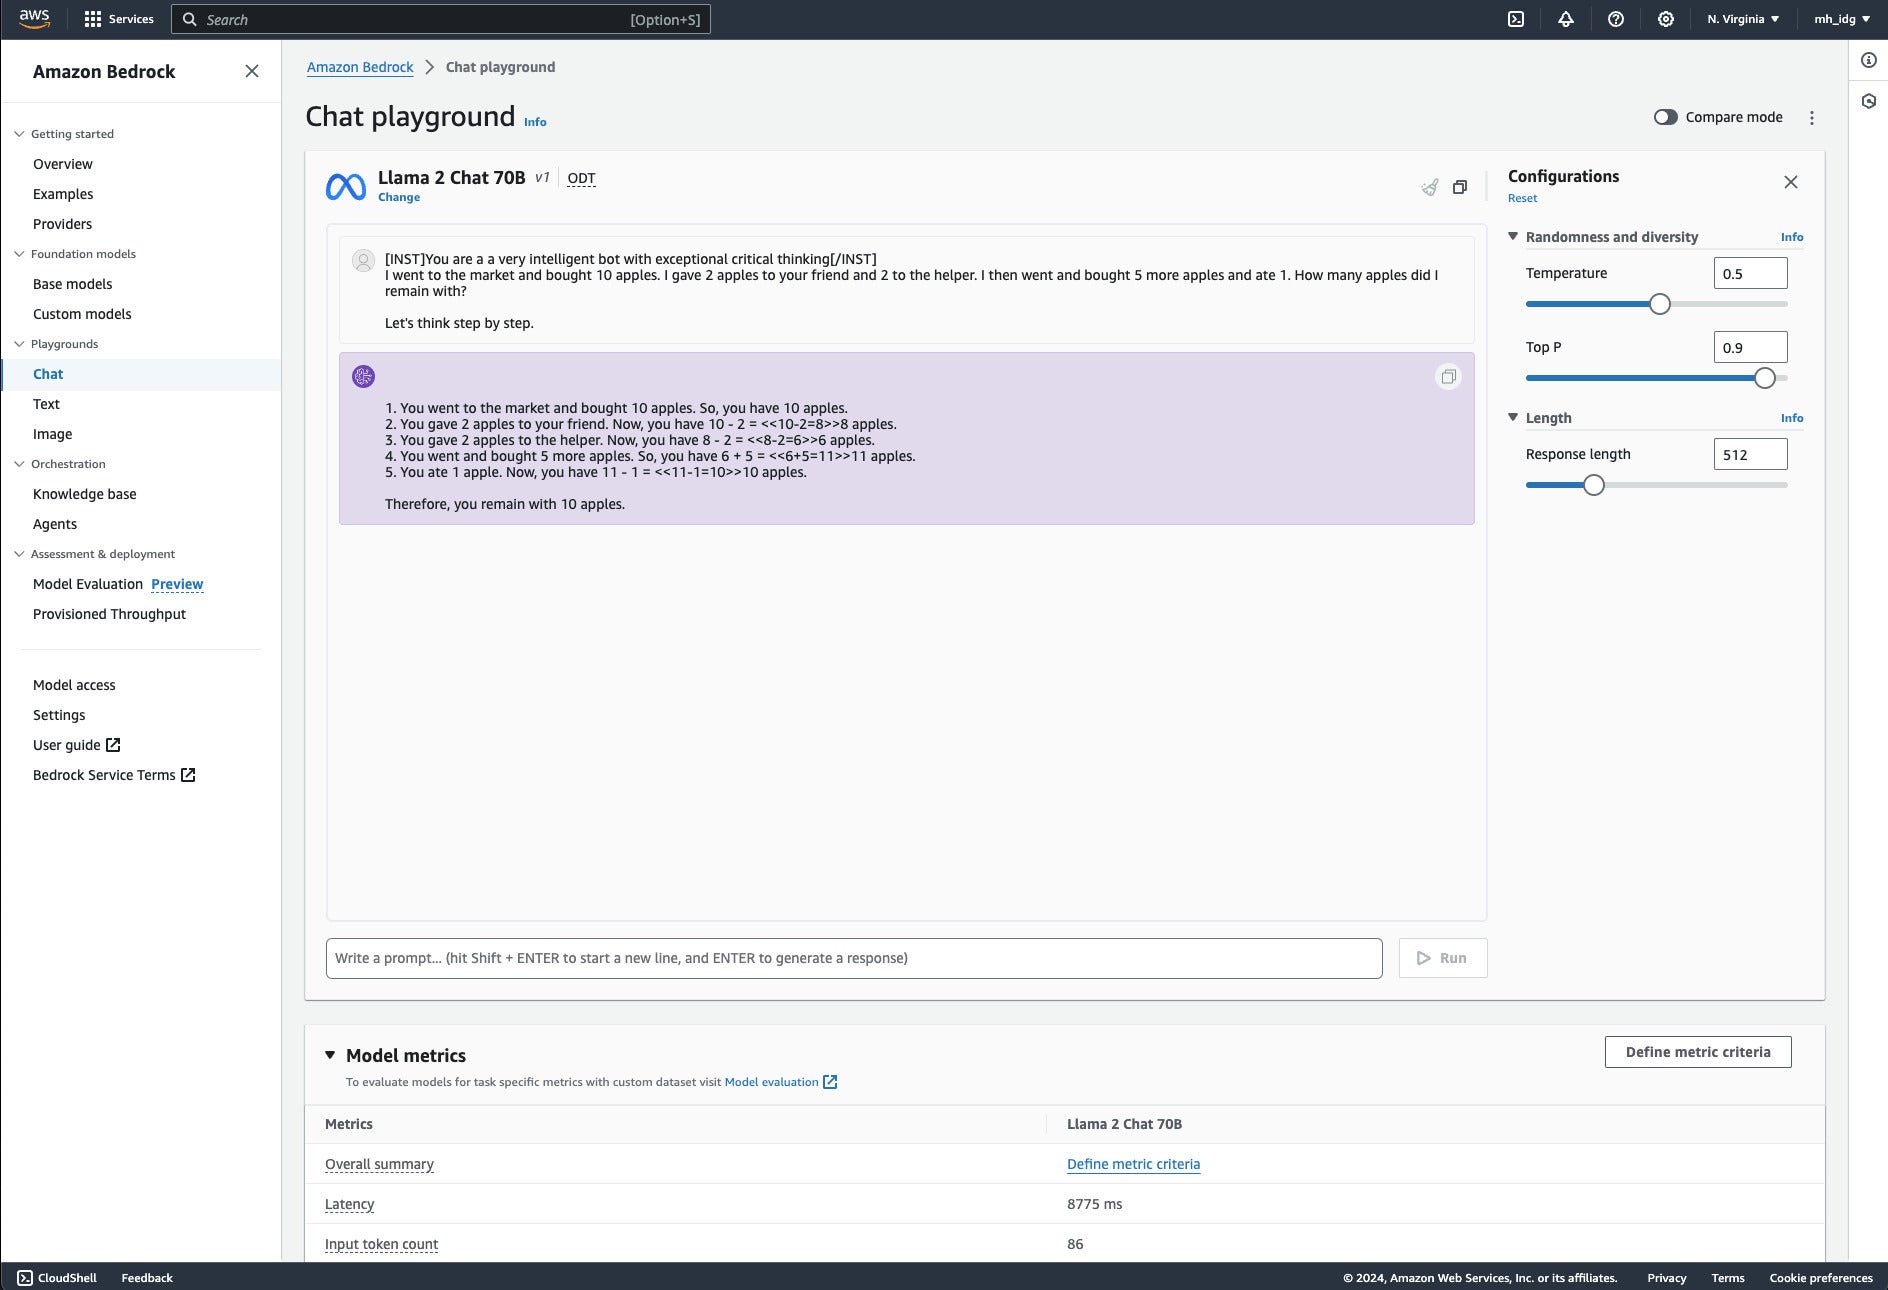The width and height of the screenshot is (1888, 1290).
Task: Collapse the Orchestration section
Action: point(19,464)
